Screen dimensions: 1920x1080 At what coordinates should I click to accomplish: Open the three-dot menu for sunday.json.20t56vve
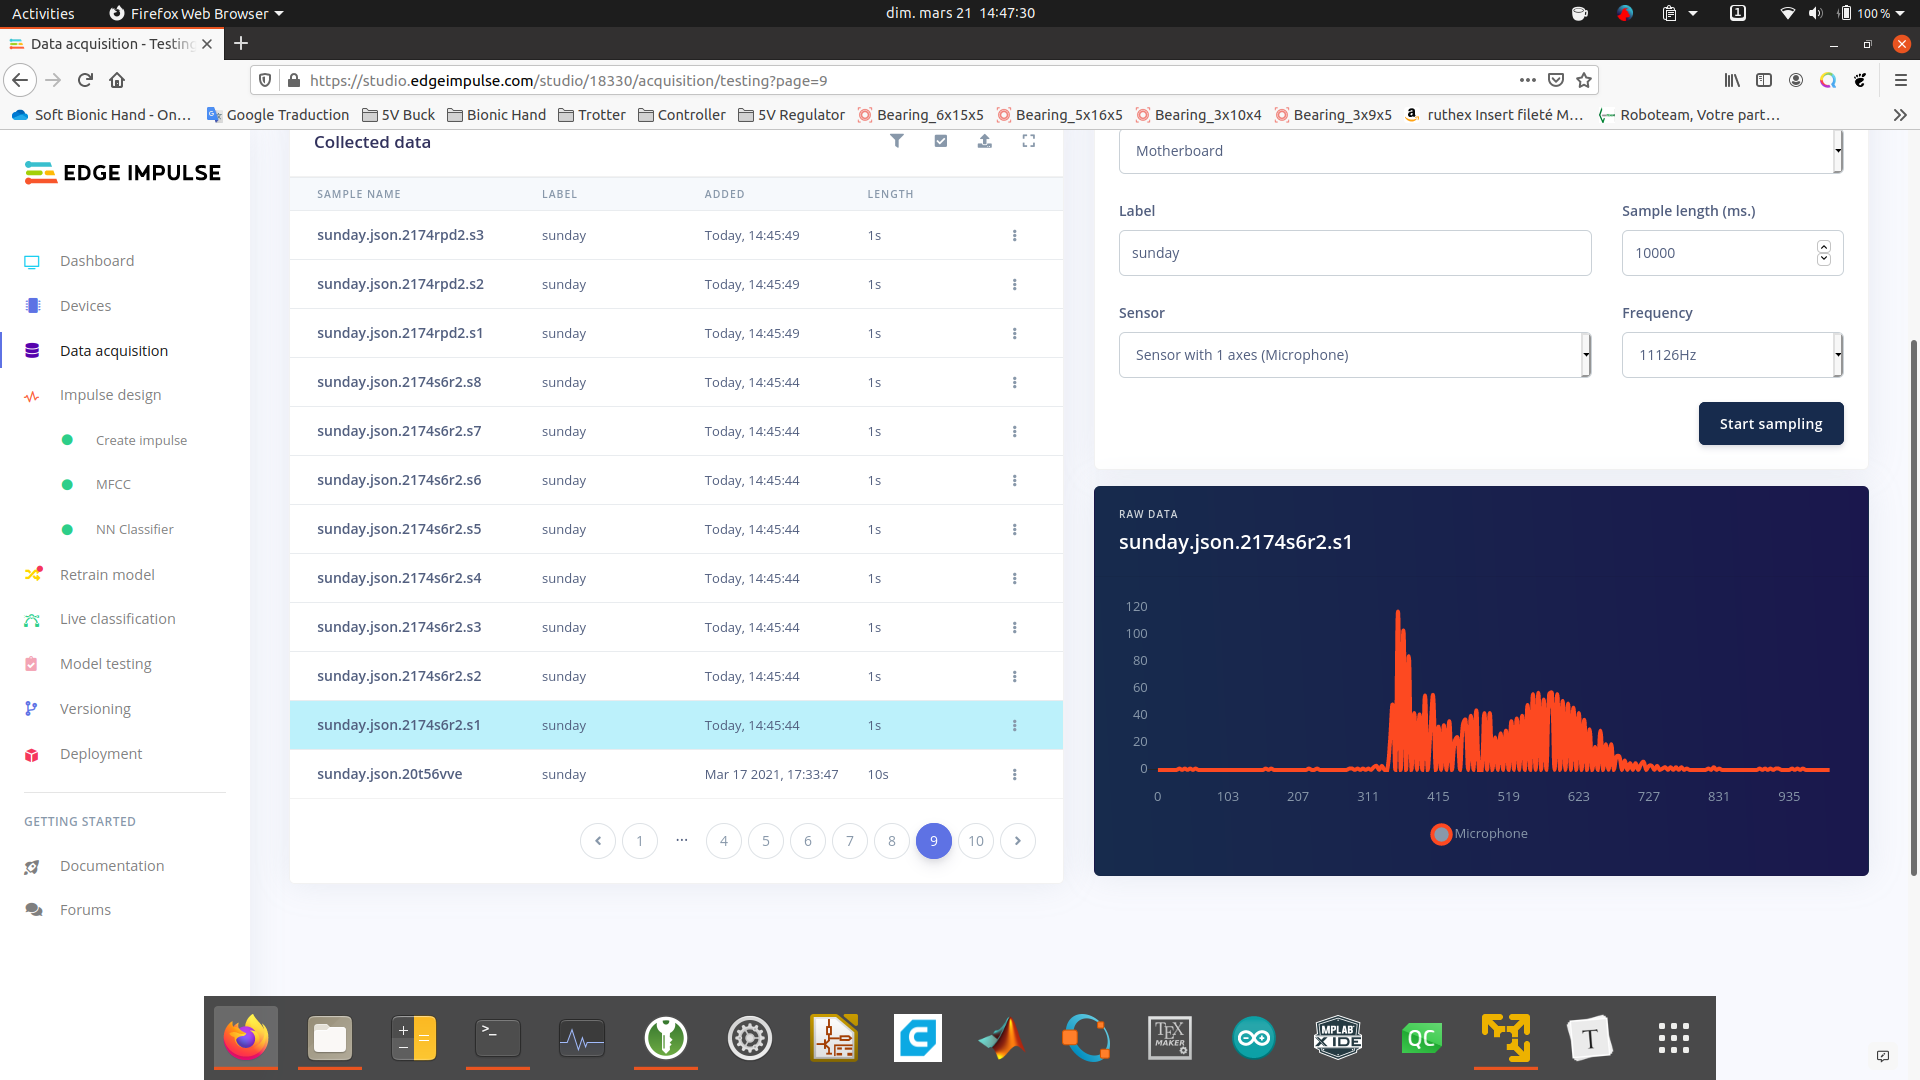coord(1014,775)
